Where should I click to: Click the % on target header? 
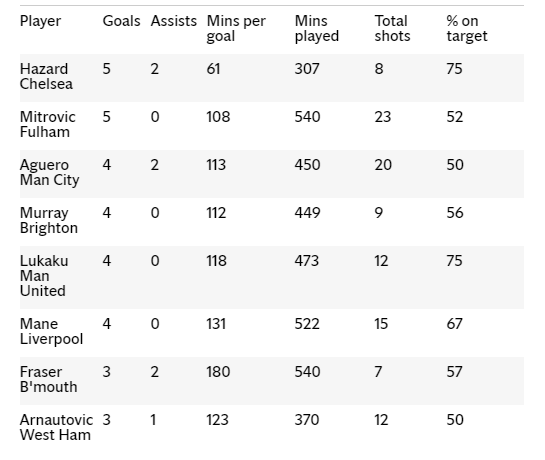coord(467,29)
